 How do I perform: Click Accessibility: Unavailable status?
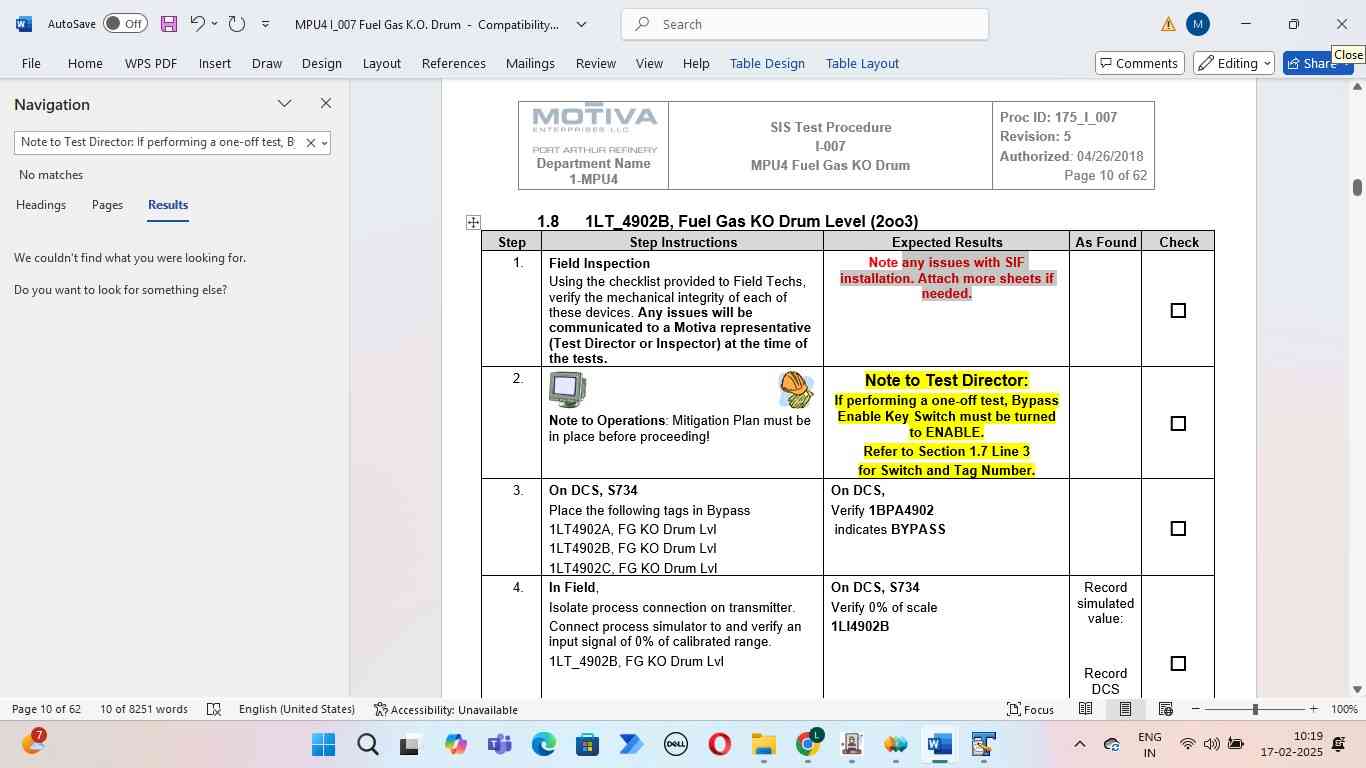tap(446, 709)
